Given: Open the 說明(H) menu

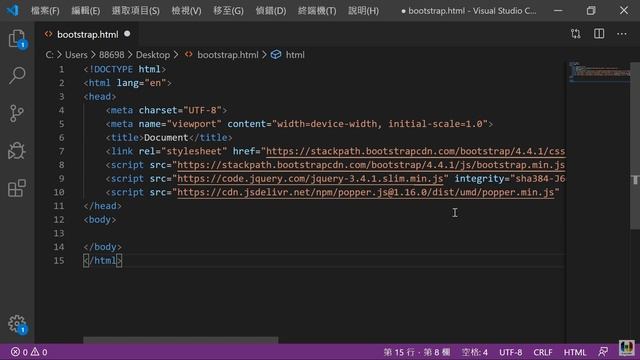Looking at the screenshot, I should [364, 11].
